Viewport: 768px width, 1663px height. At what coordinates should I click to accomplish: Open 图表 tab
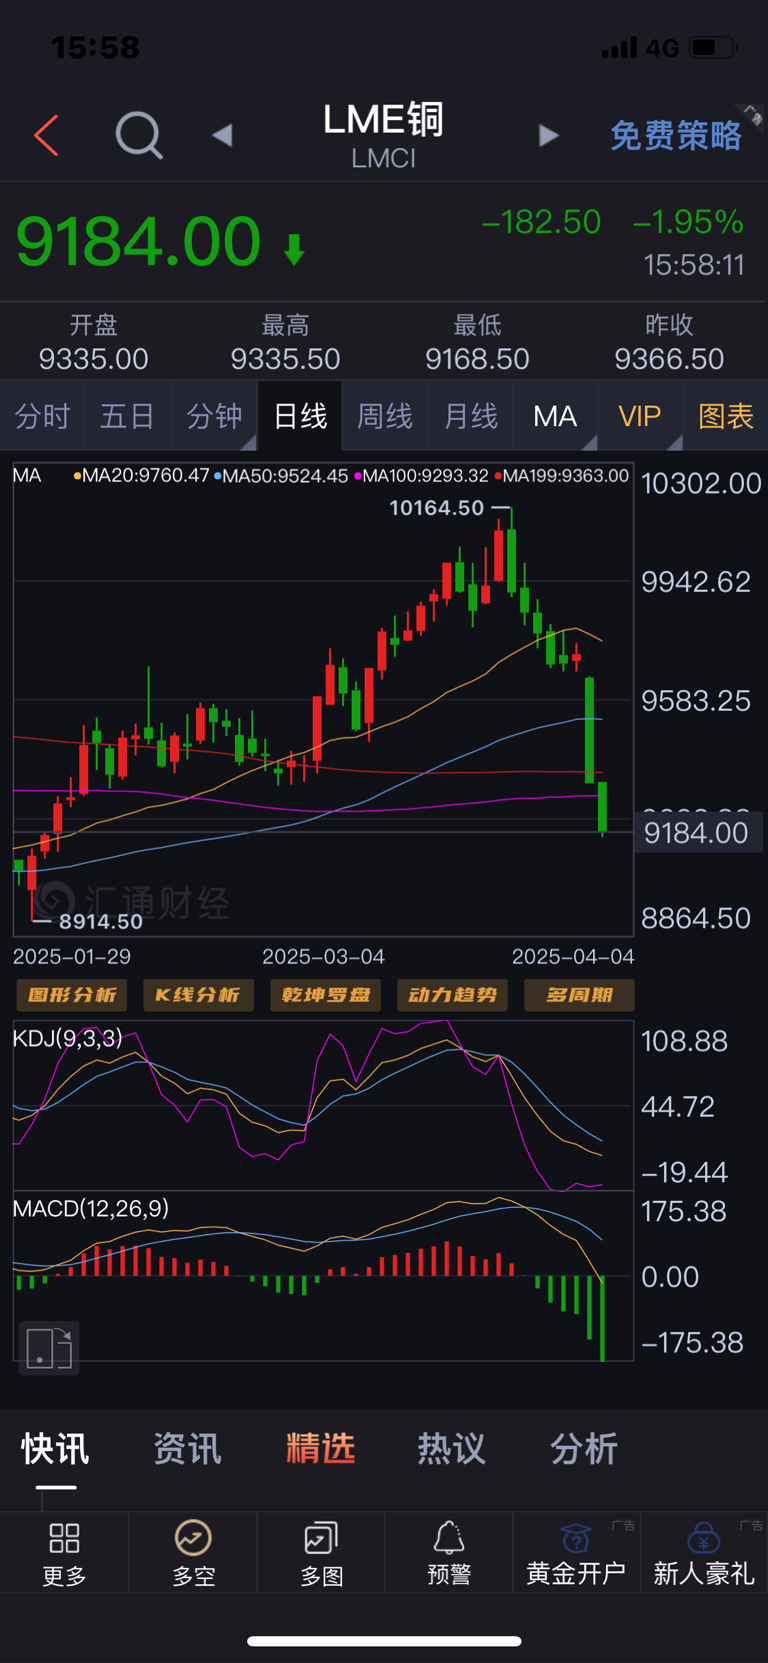point(726,416)
